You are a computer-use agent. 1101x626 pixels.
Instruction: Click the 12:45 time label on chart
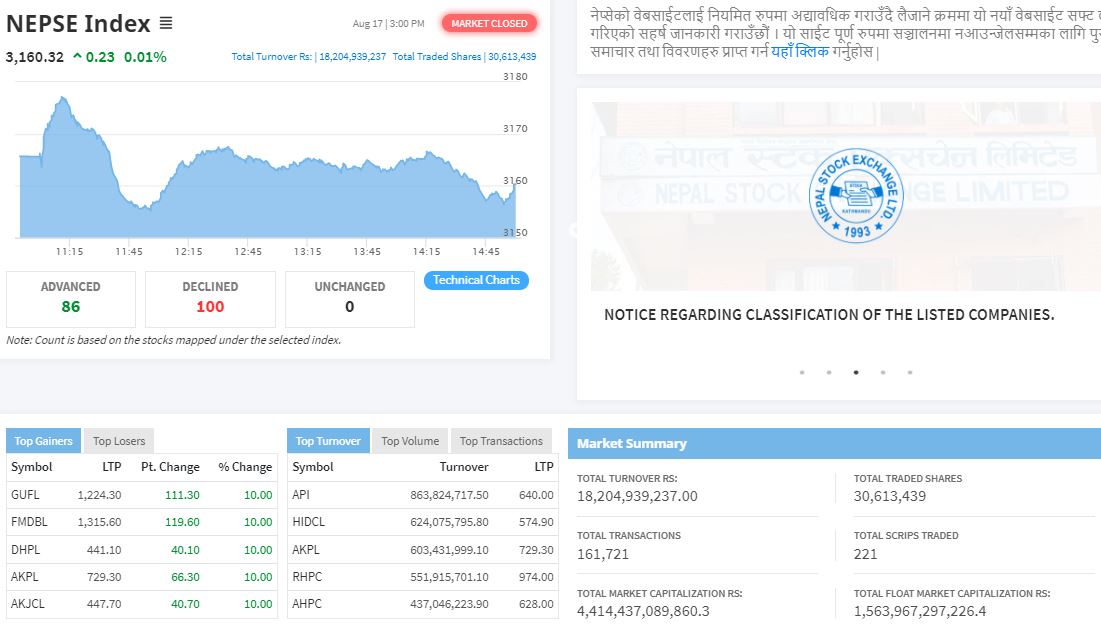coord(248,251)
